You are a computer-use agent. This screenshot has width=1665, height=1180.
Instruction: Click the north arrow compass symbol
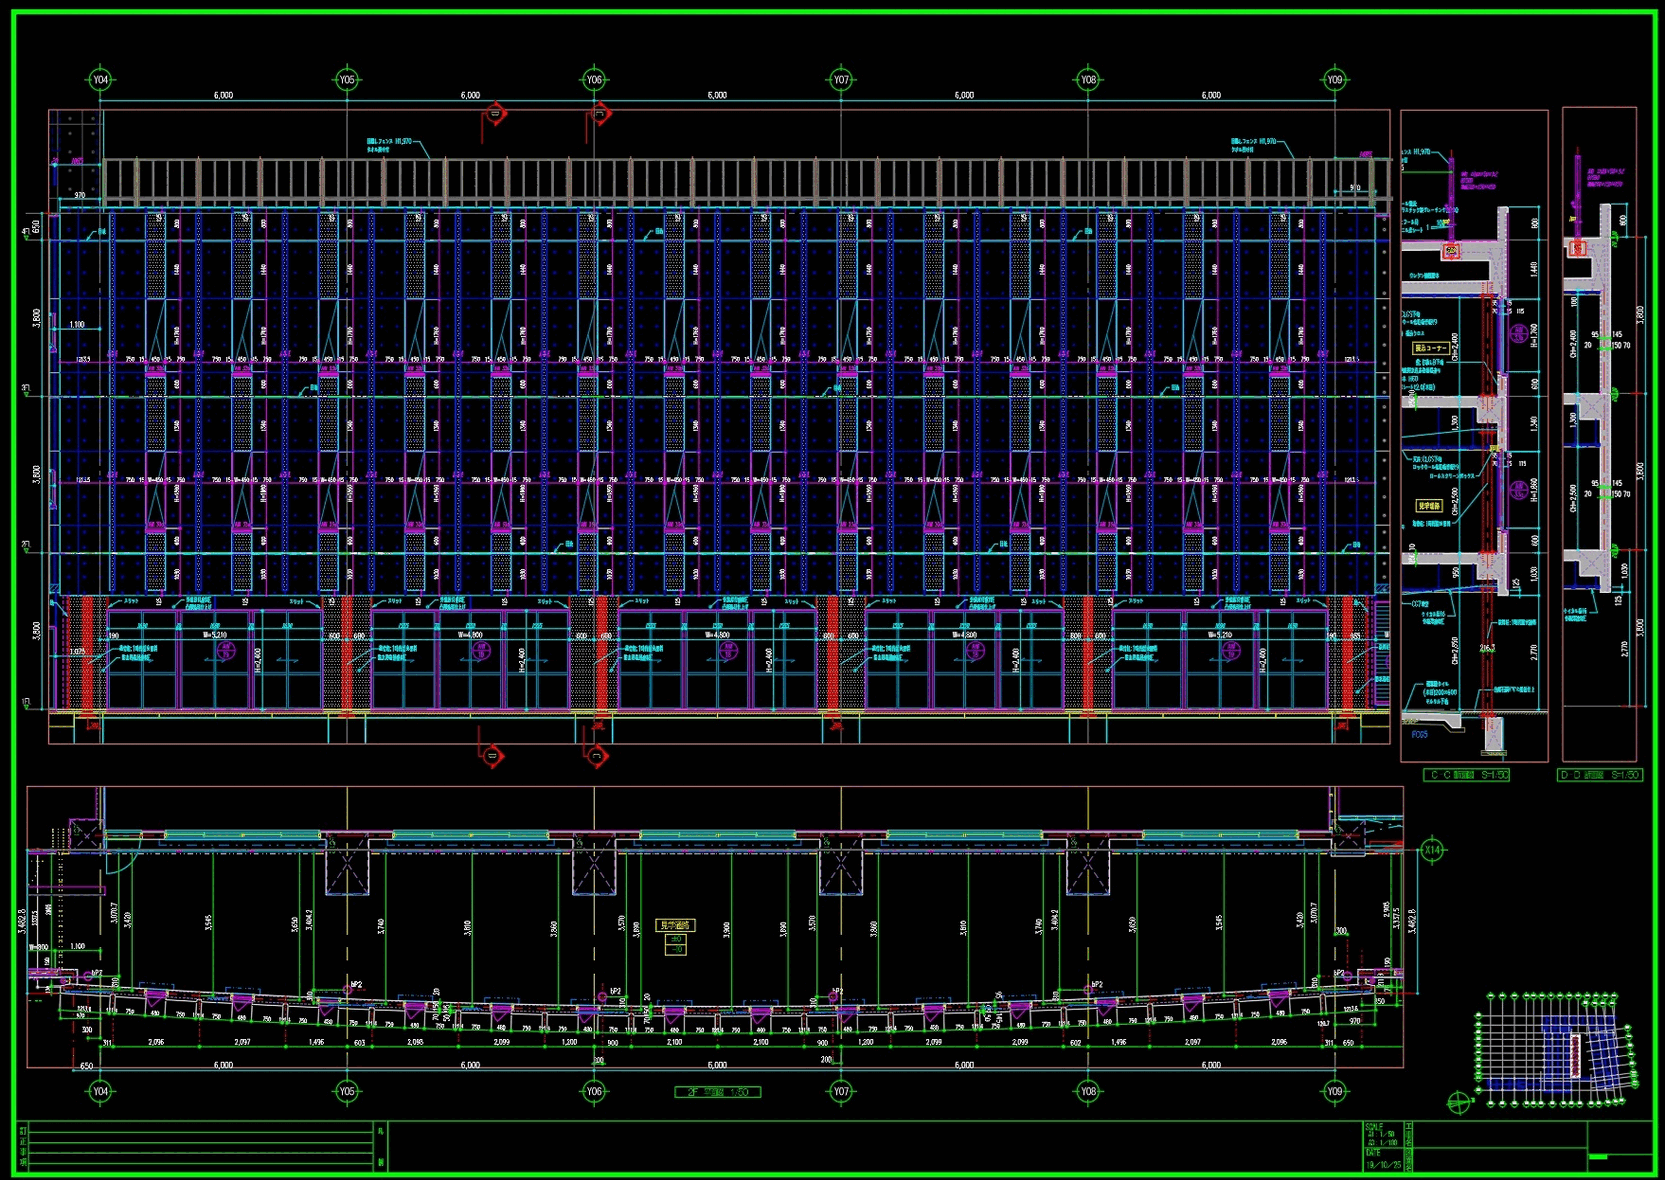[x=1459, y=1103]
